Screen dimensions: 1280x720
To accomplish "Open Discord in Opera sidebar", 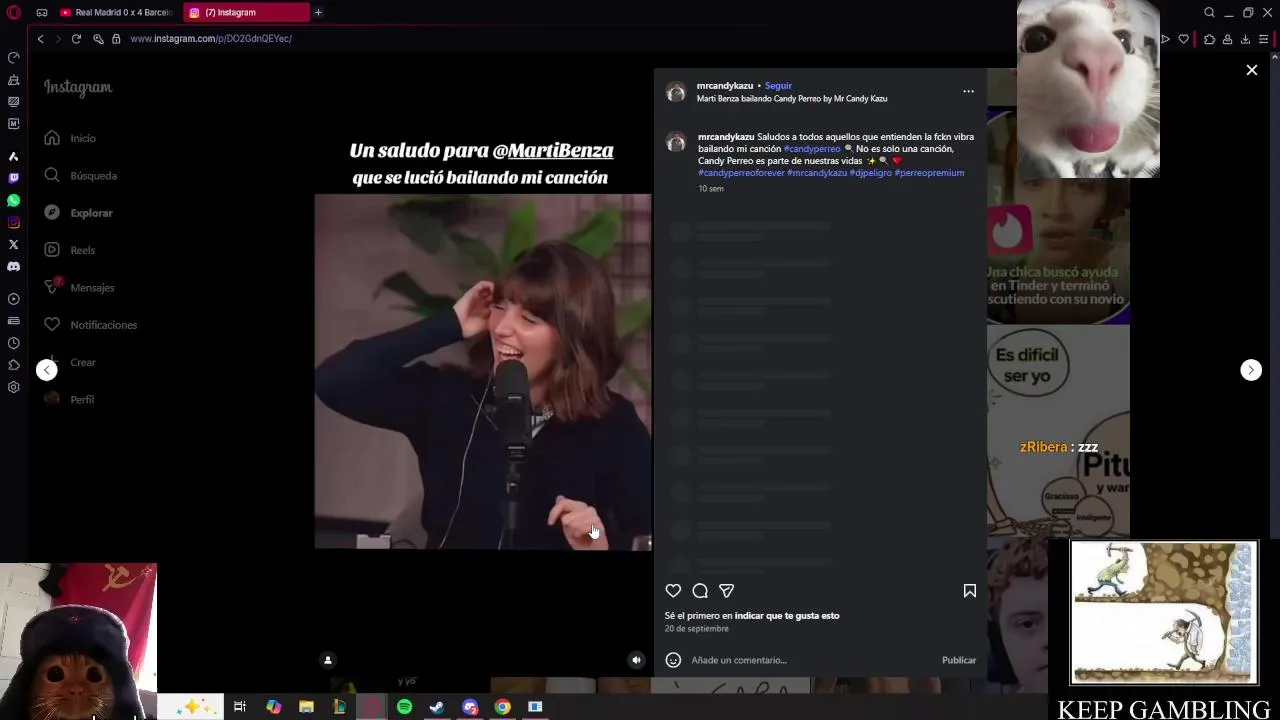I will [x=13, y=267].
